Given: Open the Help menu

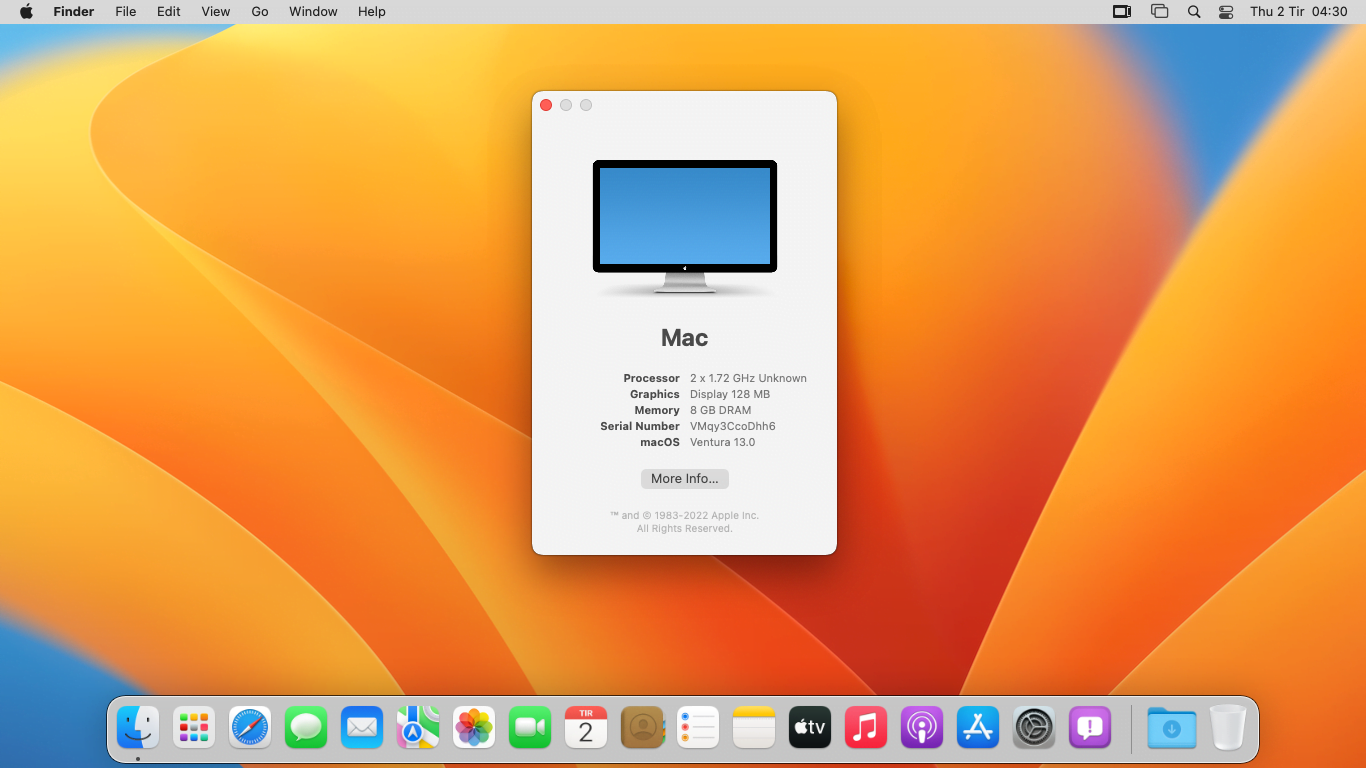Looking at the screenshot, I should pos(371,12).
